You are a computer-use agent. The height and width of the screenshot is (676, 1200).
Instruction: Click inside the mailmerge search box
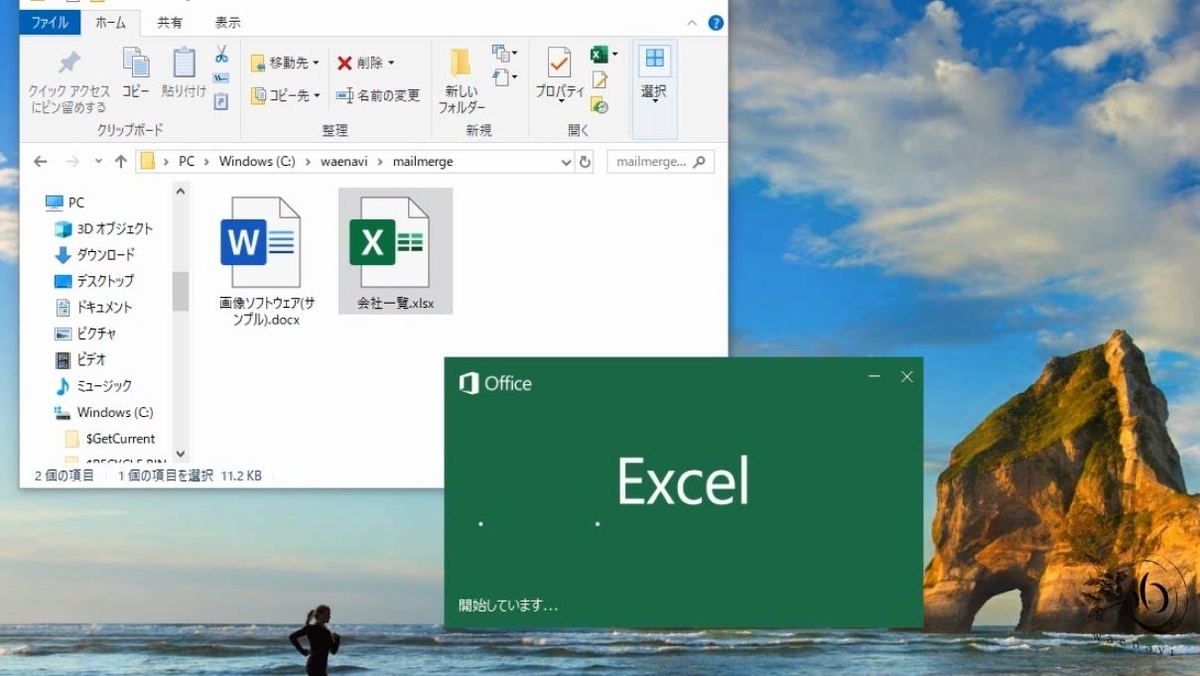coord(655,161)
